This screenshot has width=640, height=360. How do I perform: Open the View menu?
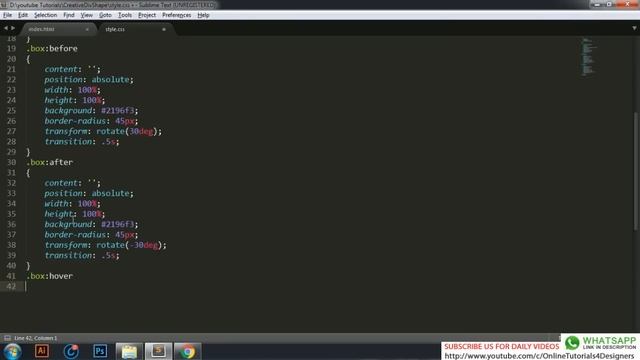pos(87,15)
